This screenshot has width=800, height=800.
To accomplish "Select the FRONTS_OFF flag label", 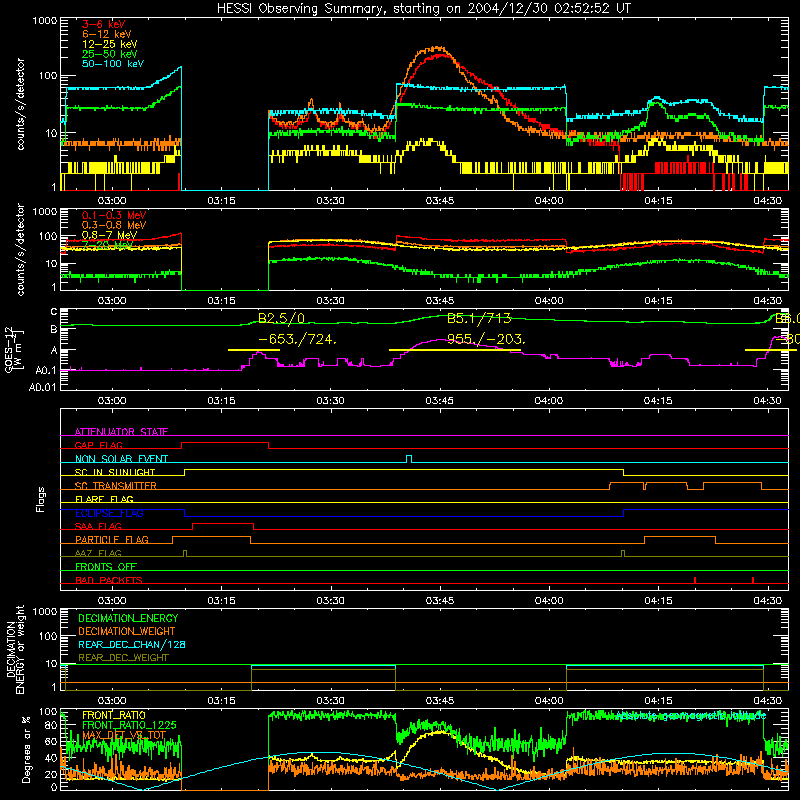I will (x=106, y=566).
